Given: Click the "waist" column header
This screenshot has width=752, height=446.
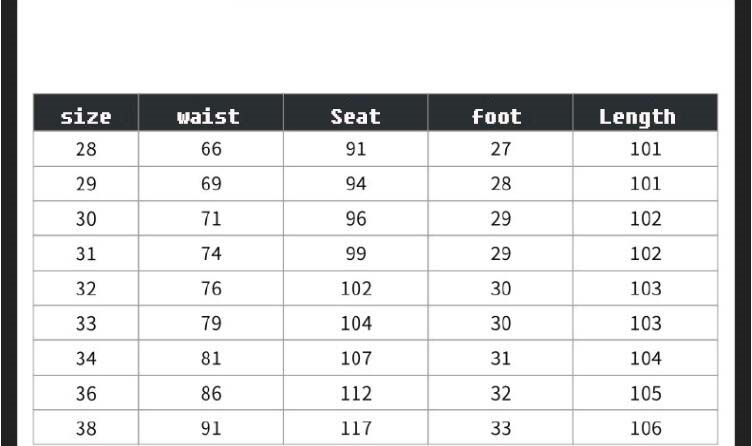Looking at the screenshot, I should 209,116.
